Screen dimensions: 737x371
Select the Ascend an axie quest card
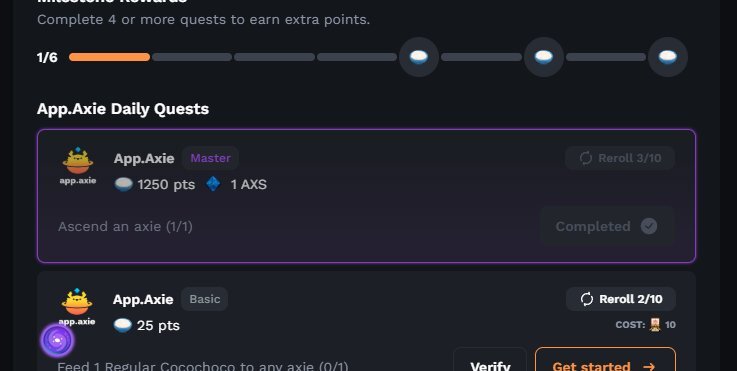click(366, 196)
